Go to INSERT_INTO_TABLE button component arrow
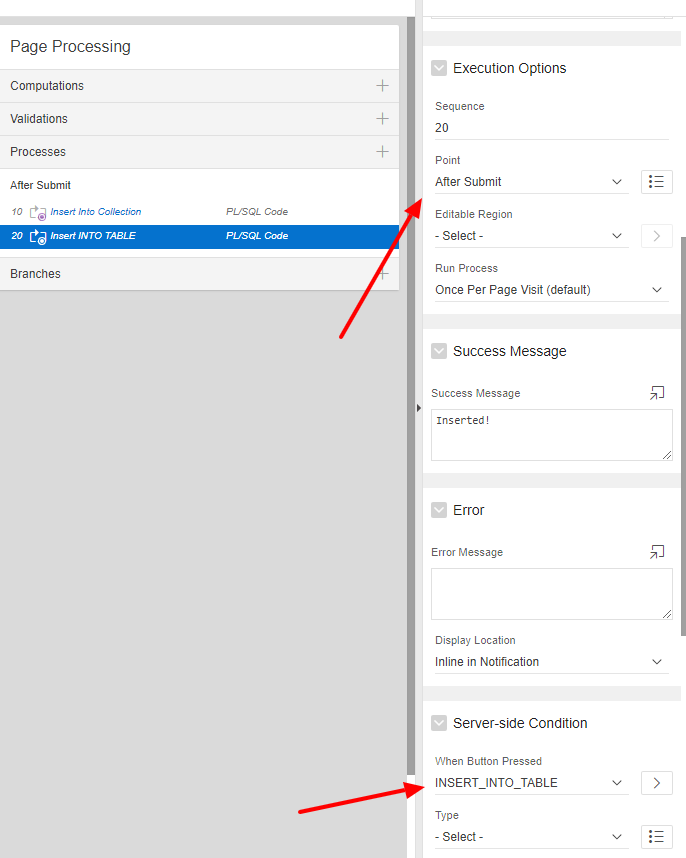 tap(656, 783)
